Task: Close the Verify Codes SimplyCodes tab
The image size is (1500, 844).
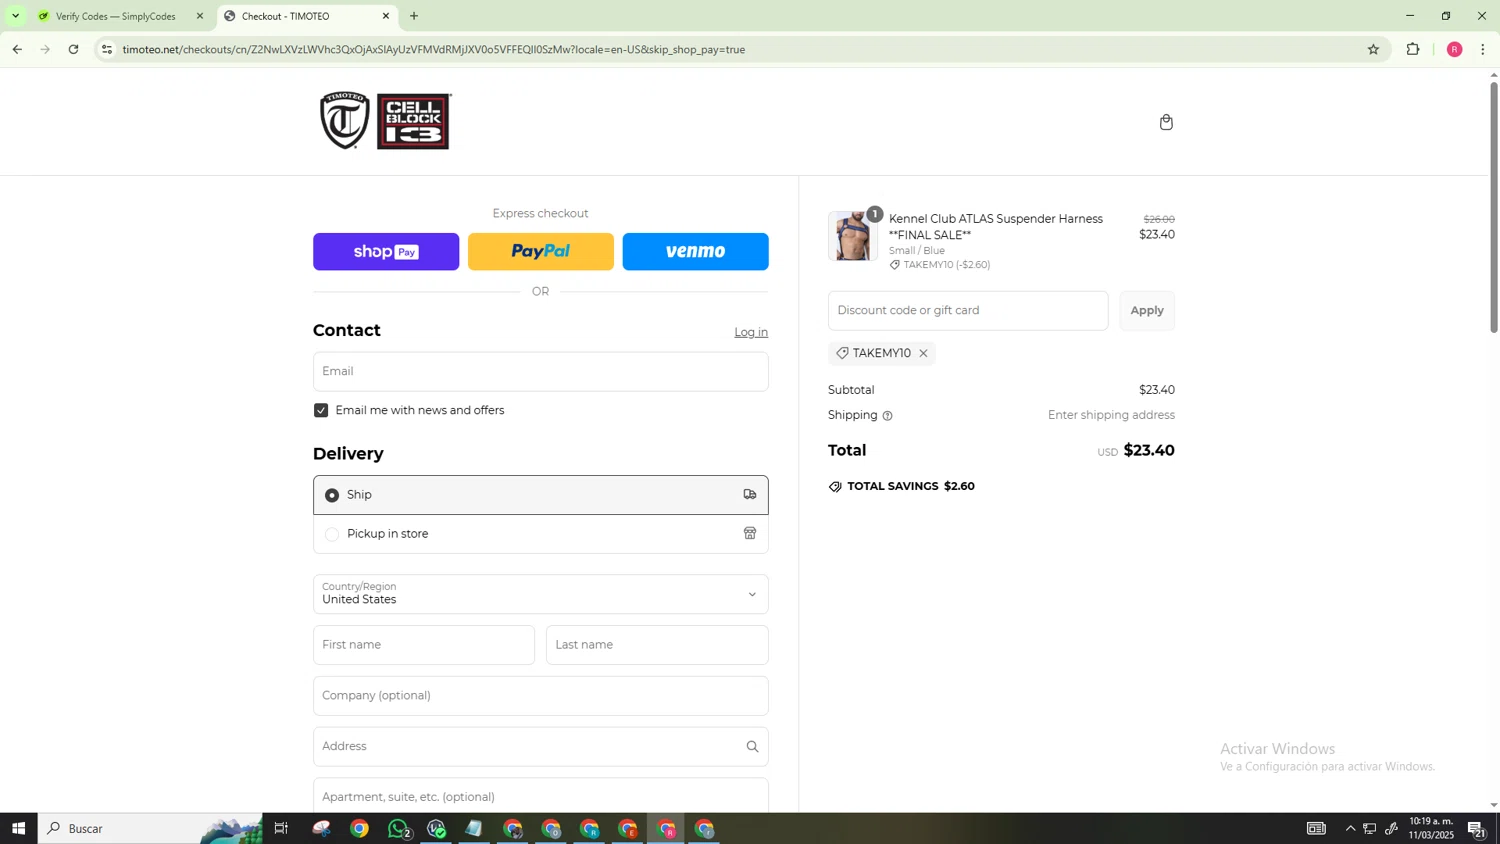Action: (x=200, y=16)
